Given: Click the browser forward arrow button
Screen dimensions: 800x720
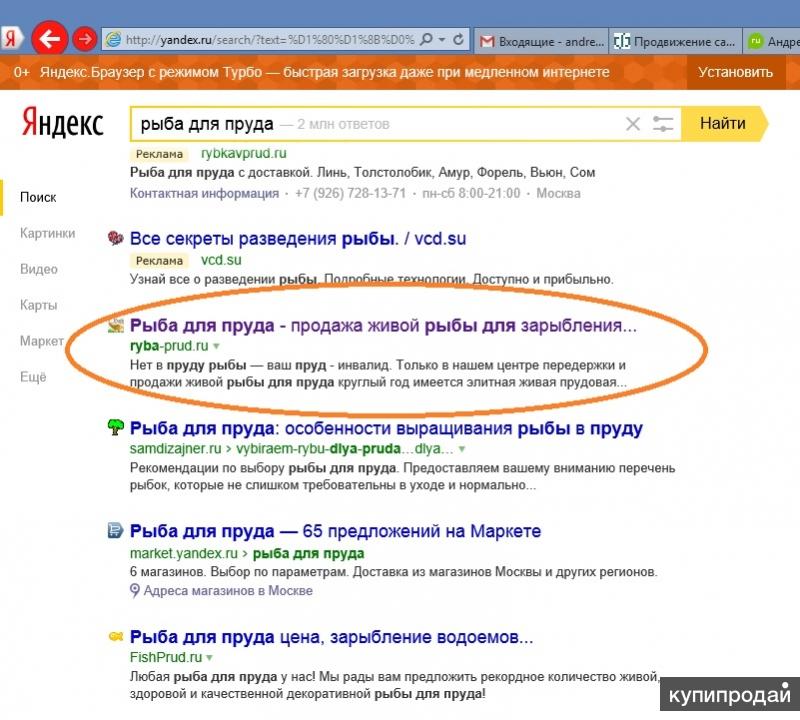Looking at the screenshot, I should coord(85,39).
